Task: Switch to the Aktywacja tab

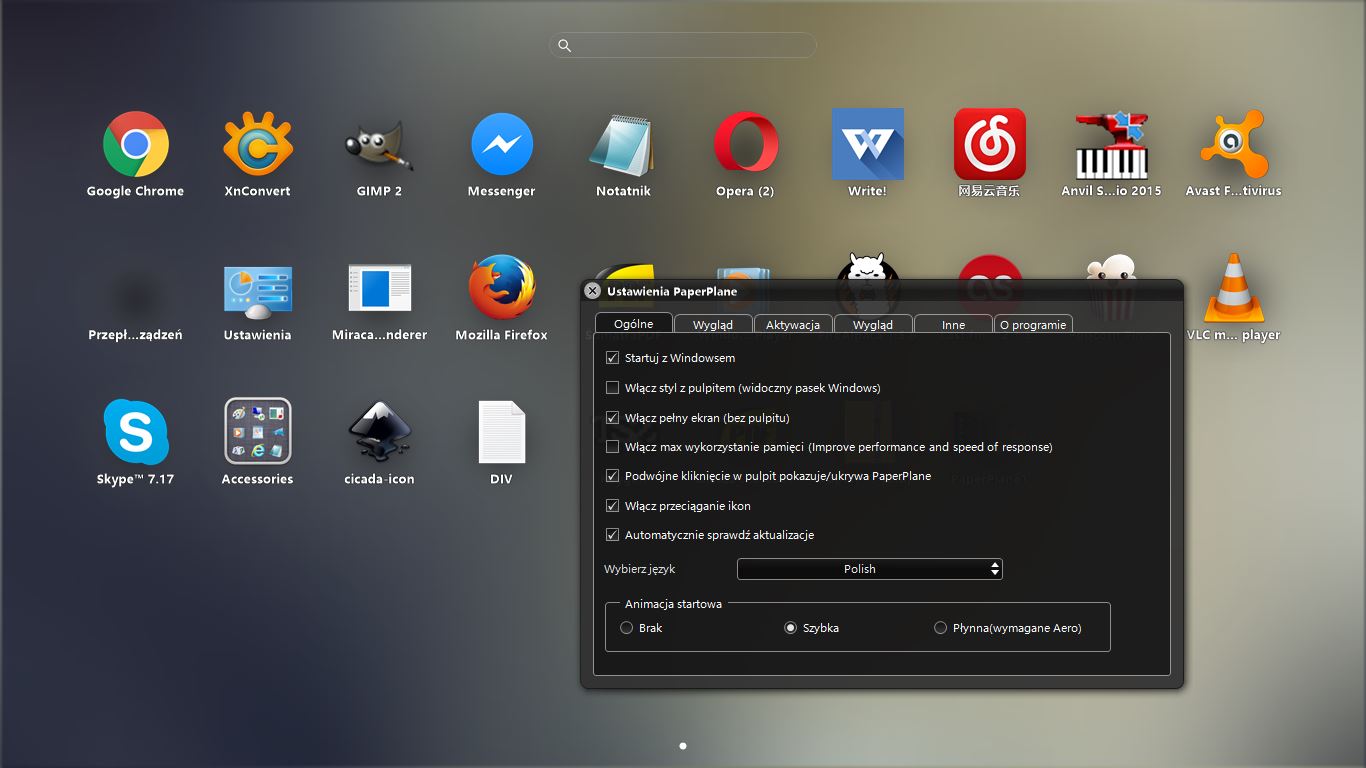Action: pyautogui.click(x=793, y=325)
